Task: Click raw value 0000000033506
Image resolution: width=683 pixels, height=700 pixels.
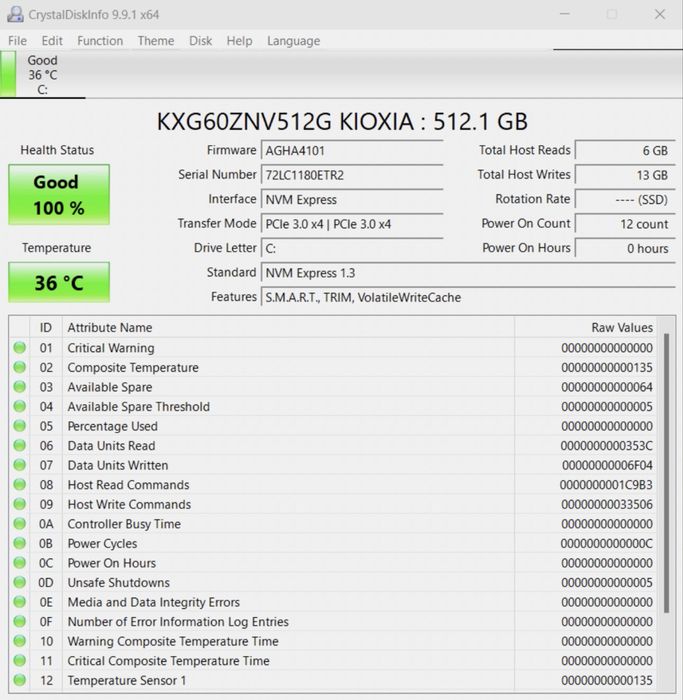Action: (x=607, y=504)
